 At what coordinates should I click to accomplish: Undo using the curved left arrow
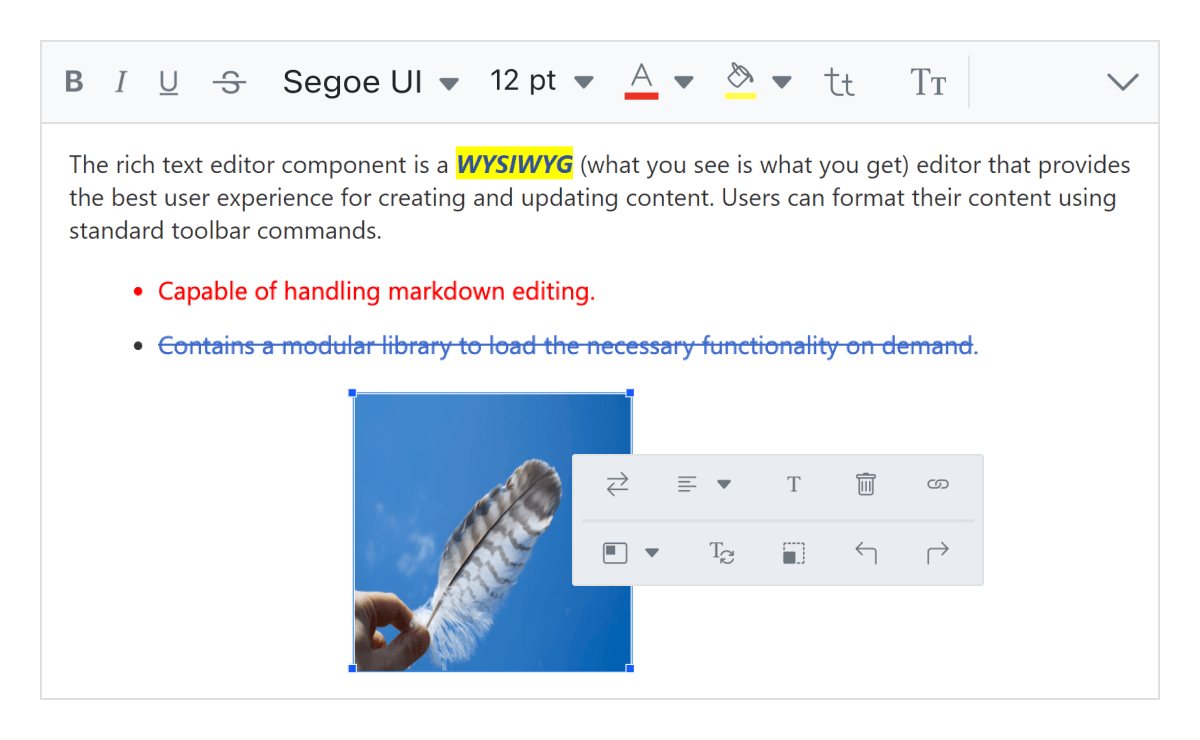[x=865, y=552]
